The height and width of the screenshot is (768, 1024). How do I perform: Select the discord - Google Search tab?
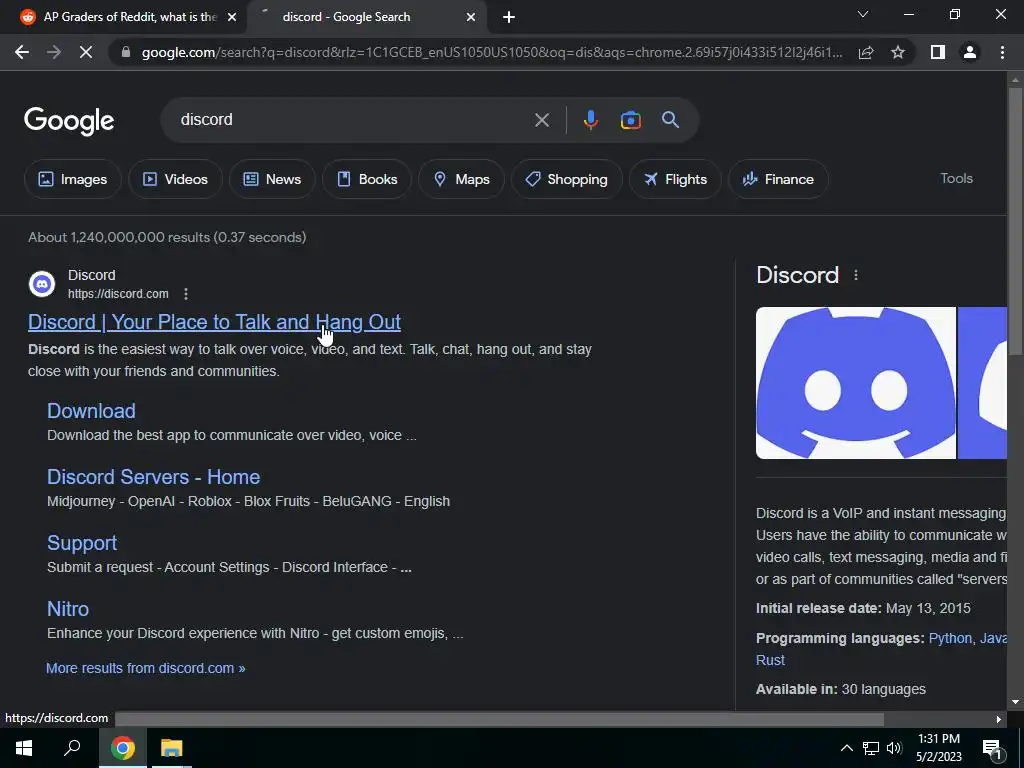368,17
